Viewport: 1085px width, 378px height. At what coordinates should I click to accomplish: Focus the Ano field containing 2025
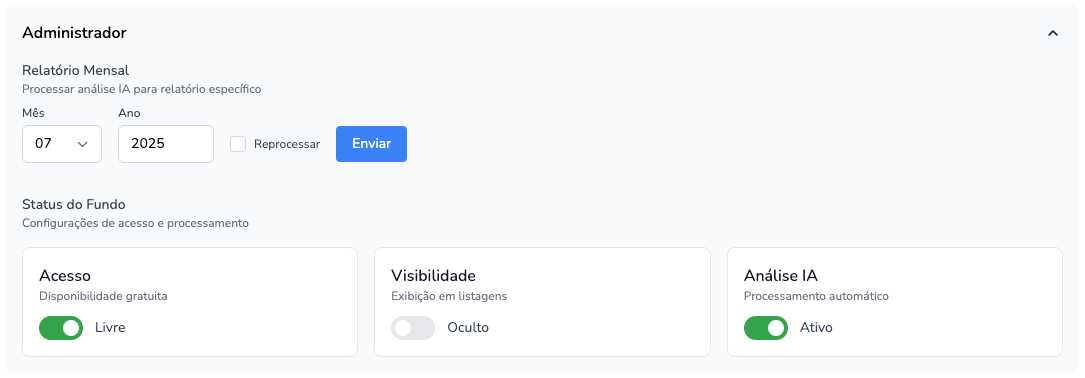pos(166,144)
